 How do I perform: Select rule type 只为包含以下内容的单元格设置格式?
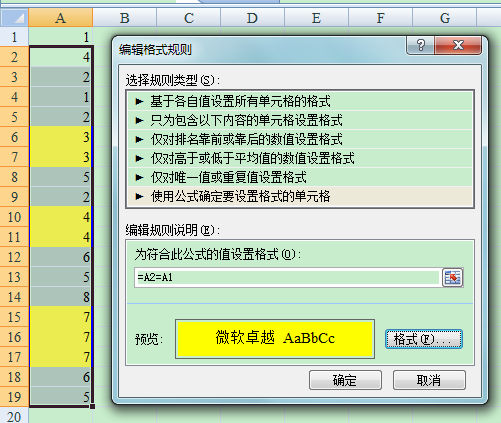click(x=300, y=120)
